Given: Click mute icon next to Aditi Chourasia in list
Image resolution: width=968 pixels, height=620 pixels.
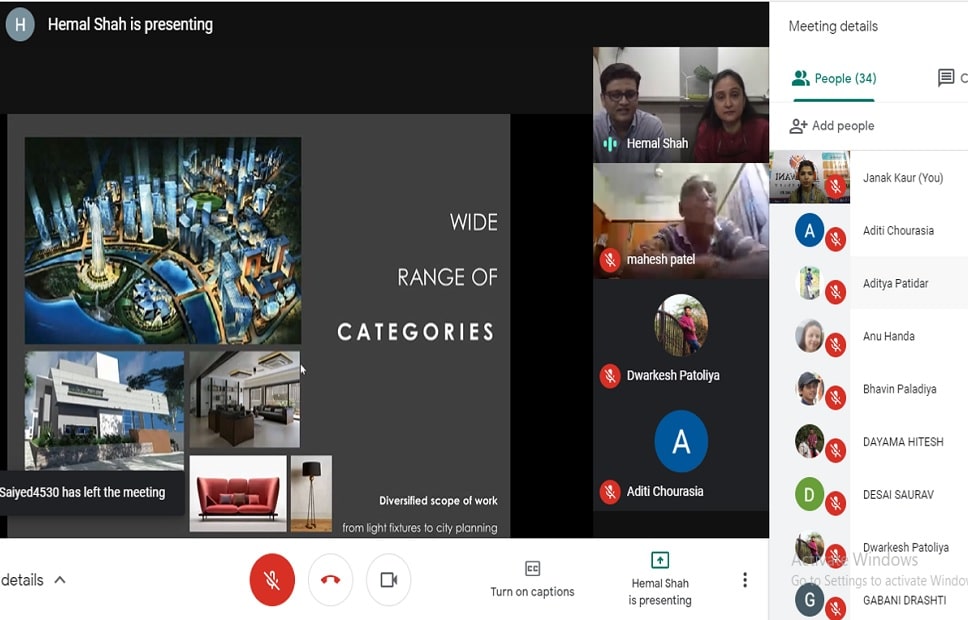Looking at the screenshot, I should [x=835, y=239].
